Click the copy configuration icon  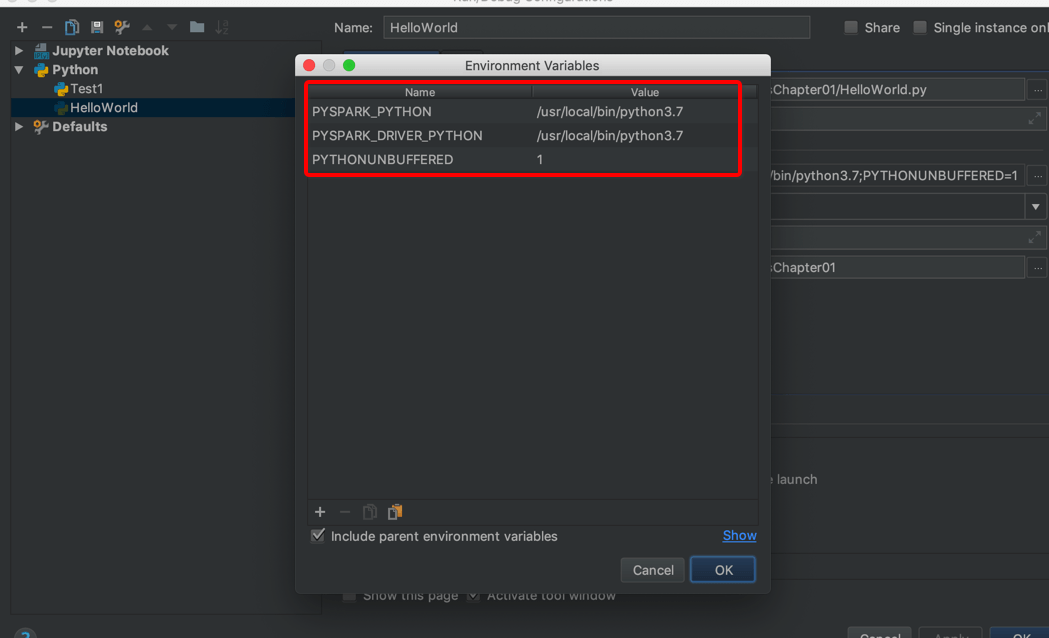pos(72,27)
